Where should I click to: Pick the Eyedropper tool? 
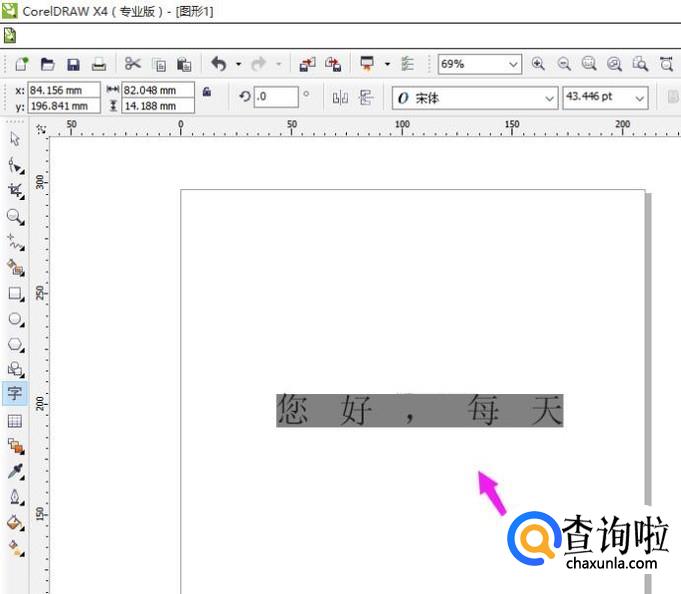pos(15,471)
